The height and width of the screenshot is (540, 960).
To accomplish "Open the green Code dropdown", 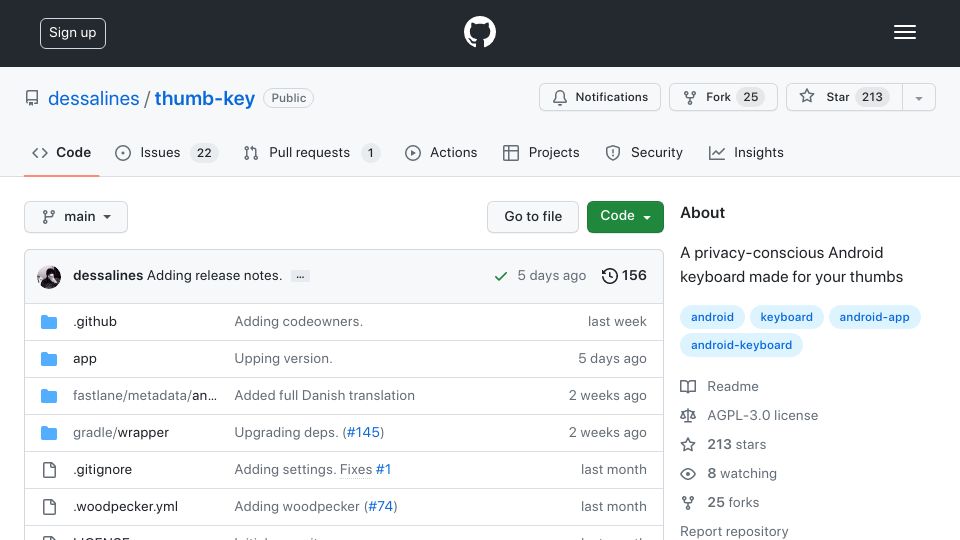I will 625,217.
